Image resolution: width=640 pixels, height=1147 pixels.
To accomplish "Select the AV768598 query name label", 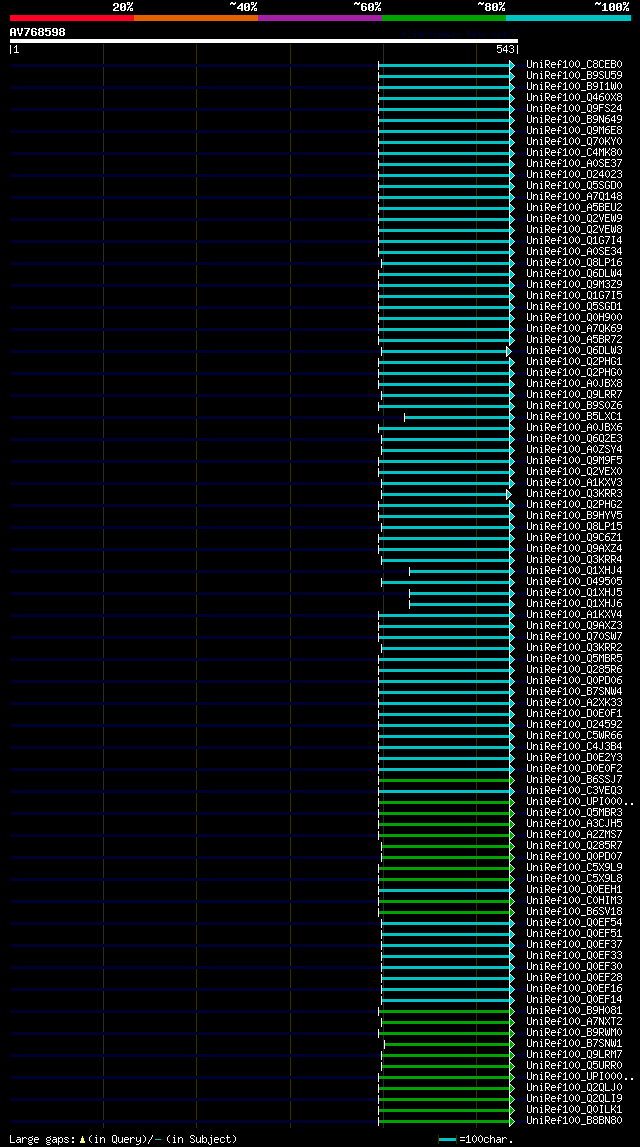I will tap(37, 32).
